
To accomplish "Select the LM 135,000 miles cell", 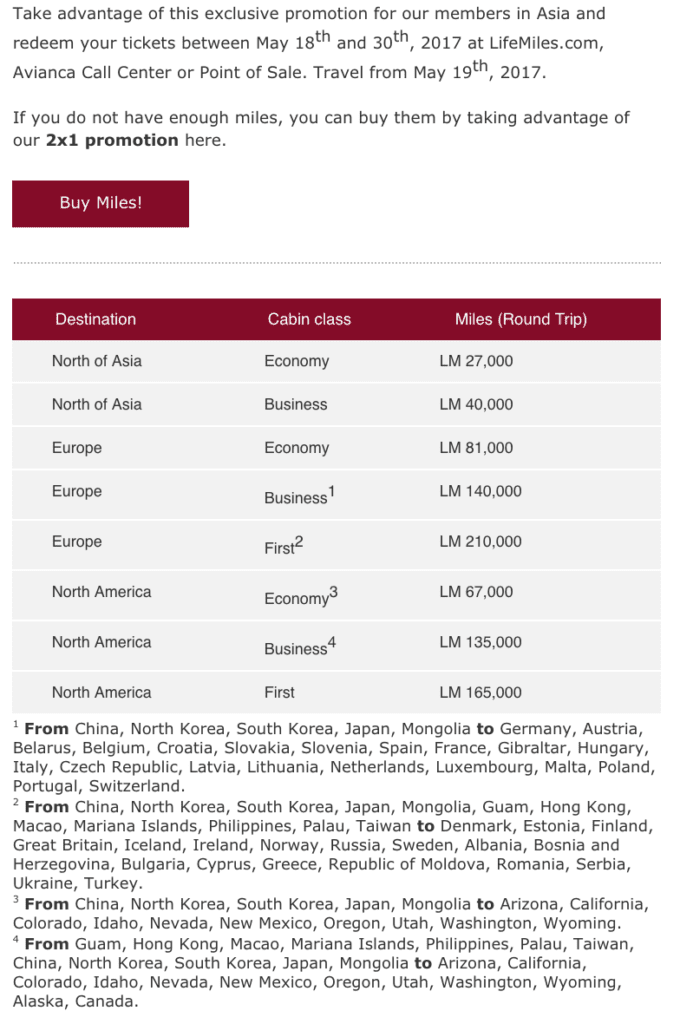I will pyautogui.click(x=480, y=642).
